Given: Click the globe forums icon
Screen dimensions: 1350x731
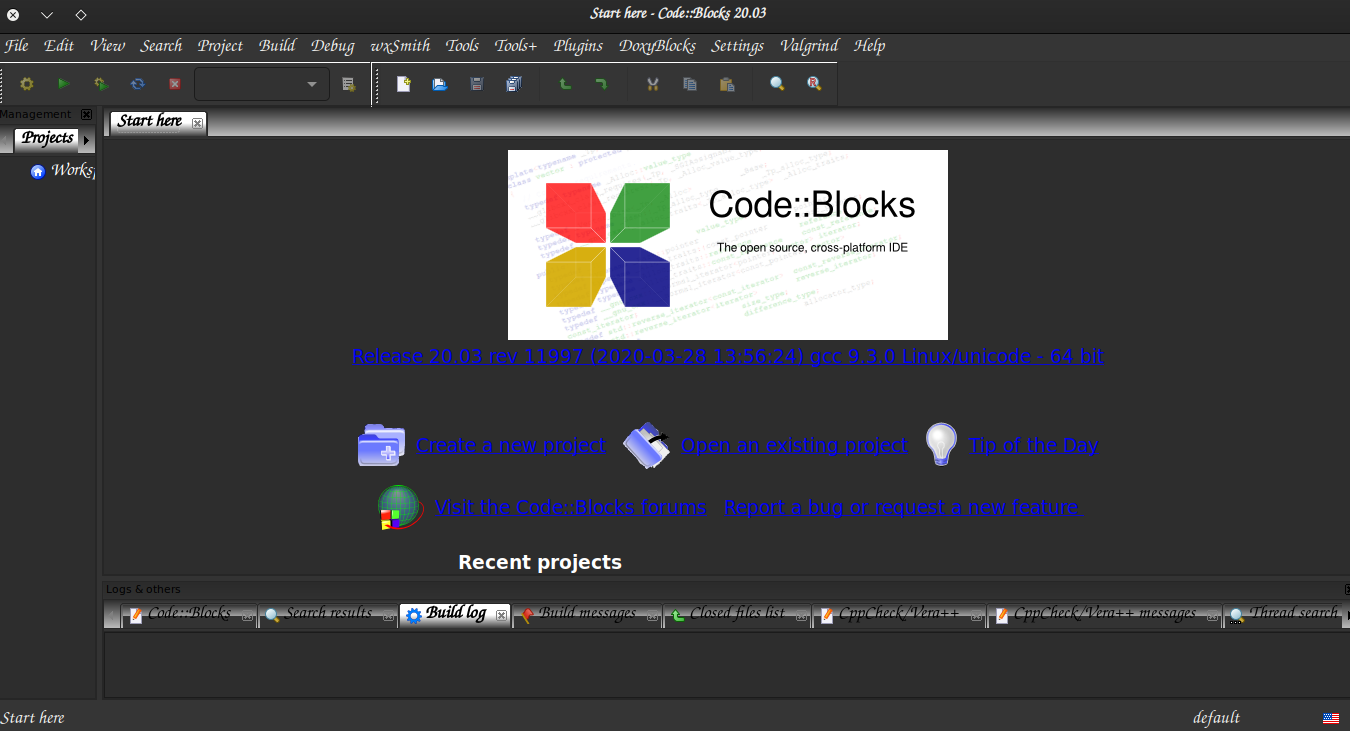Looking at the screenshot, I should click(x=400, y=507).
